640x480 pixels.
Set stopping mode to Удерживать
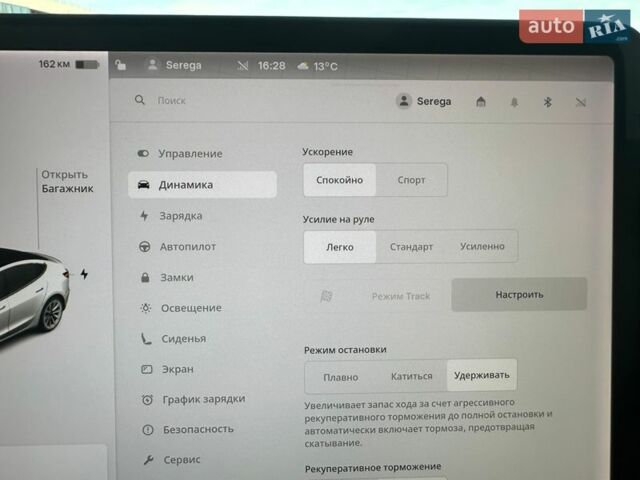tap(482, 375)
